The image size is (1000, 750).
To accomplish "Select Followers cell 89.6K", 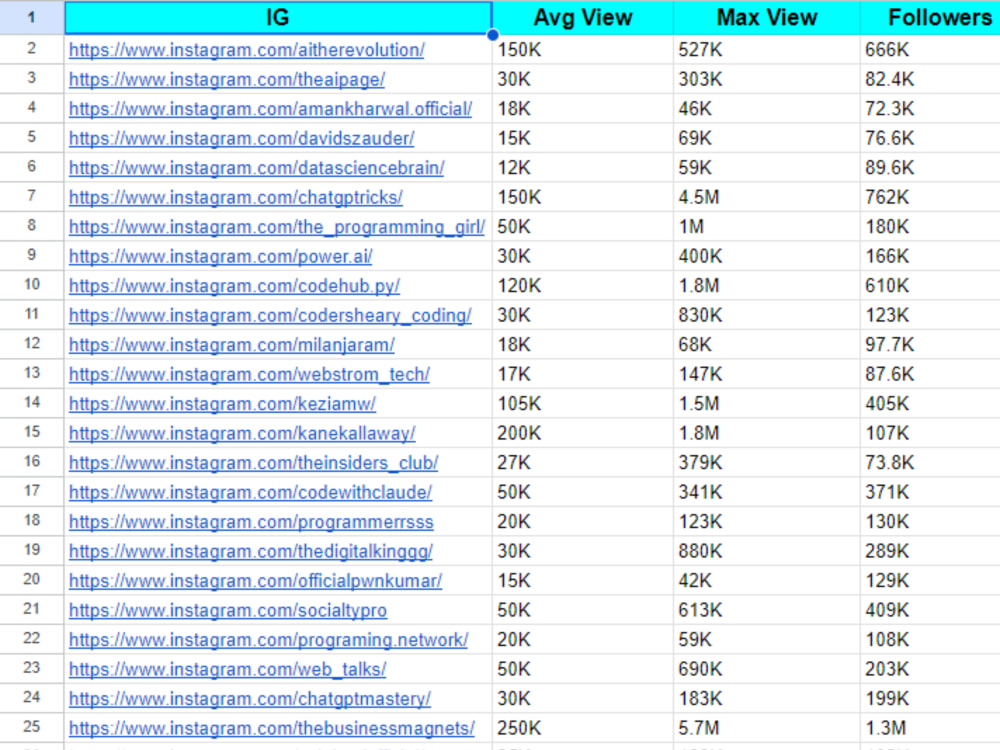I will point(930,168).
